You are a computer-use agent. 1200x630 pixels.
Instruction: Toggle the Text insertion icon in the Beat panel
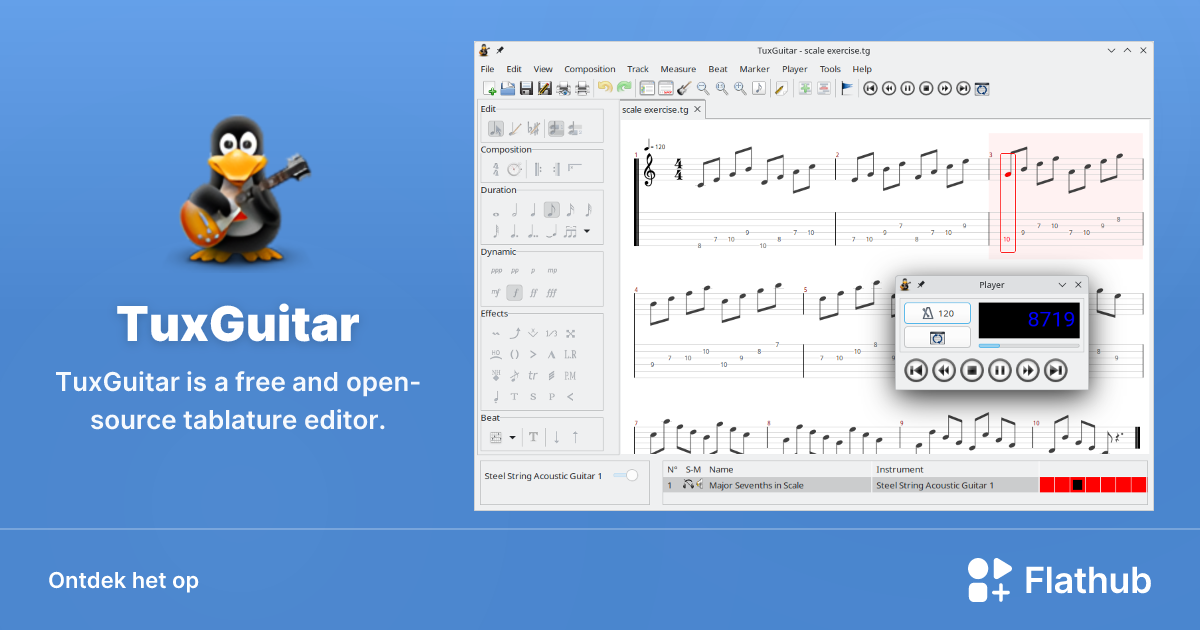(532, 436)
